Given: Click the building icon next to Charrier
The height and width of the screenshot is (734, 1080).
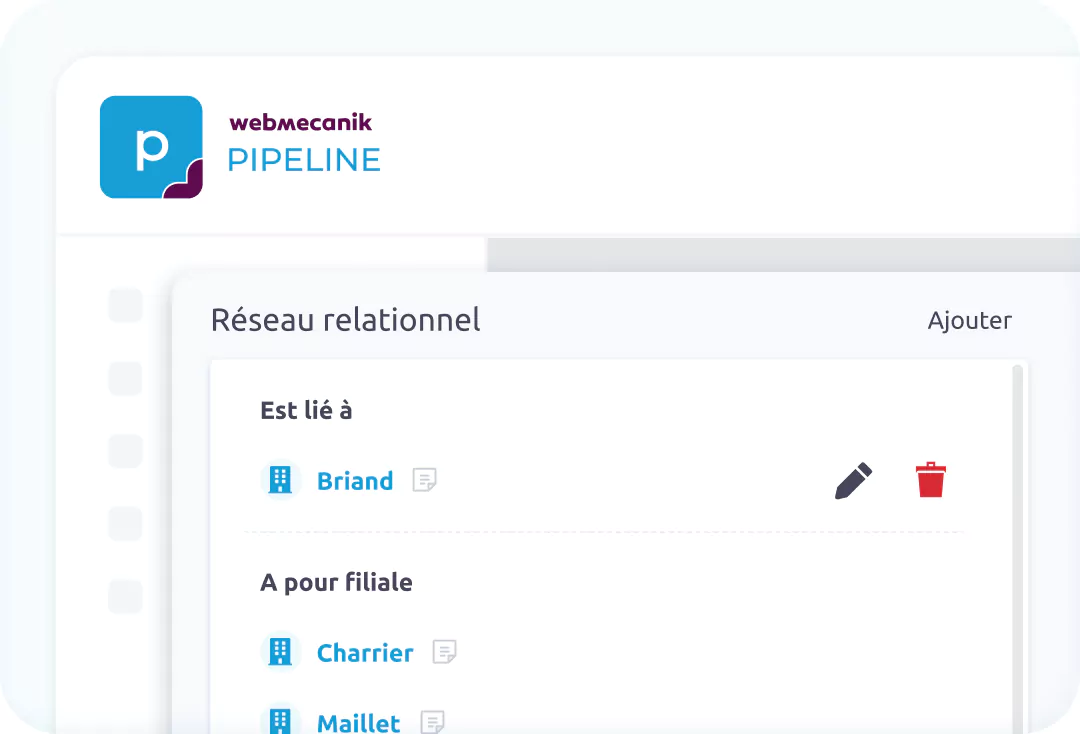Looking at the screenshot, I should (x=280, y=652).
